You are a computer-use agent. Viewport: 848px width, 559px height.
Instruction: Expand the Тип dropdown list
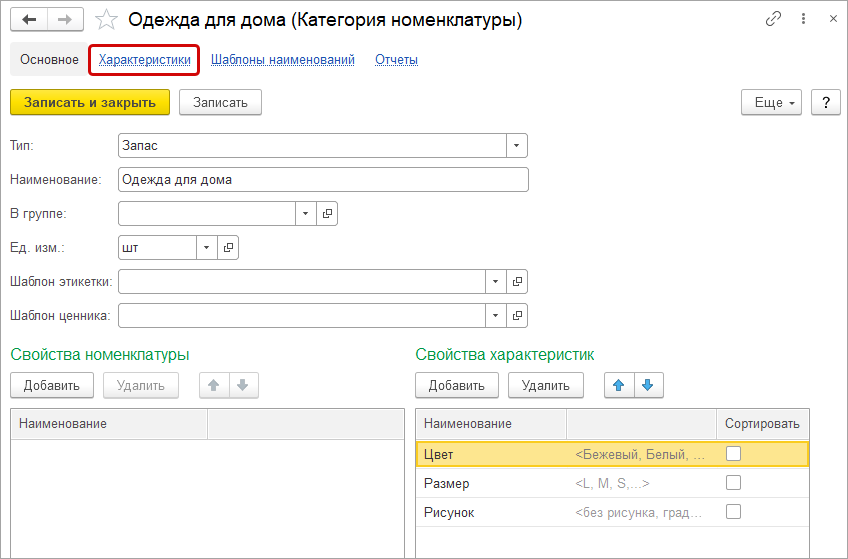tap(516, 146)
